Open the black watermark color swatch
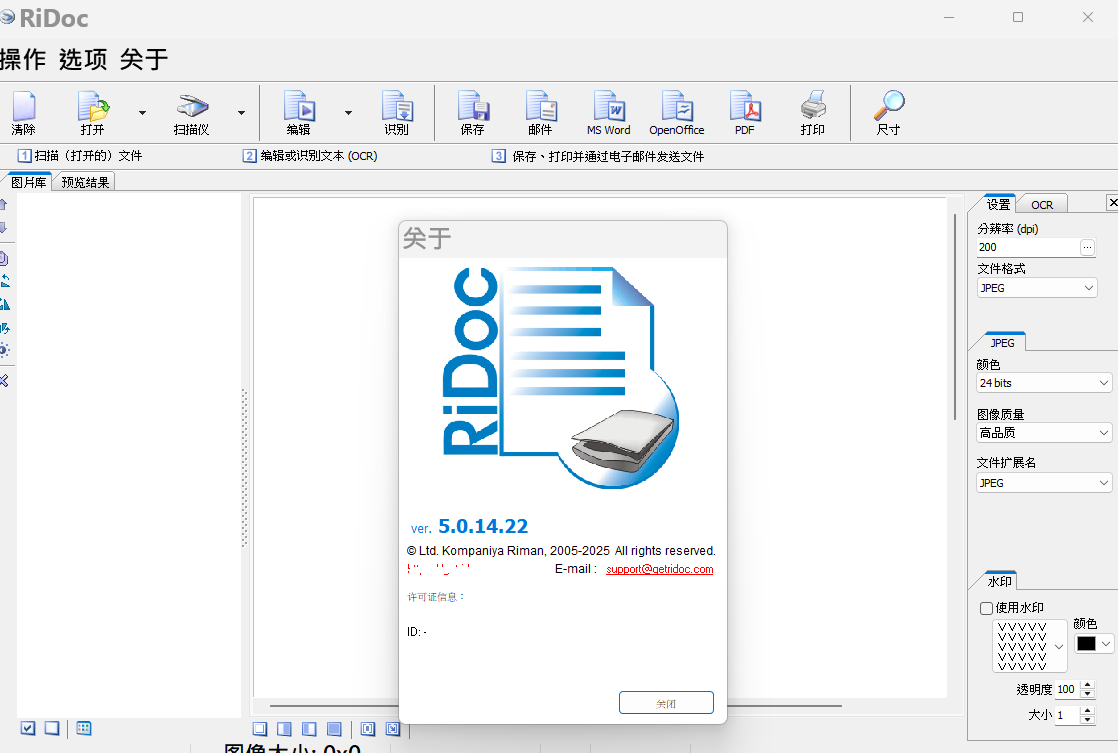Screen dimensions: 1118x753 tap(1093, 644)
